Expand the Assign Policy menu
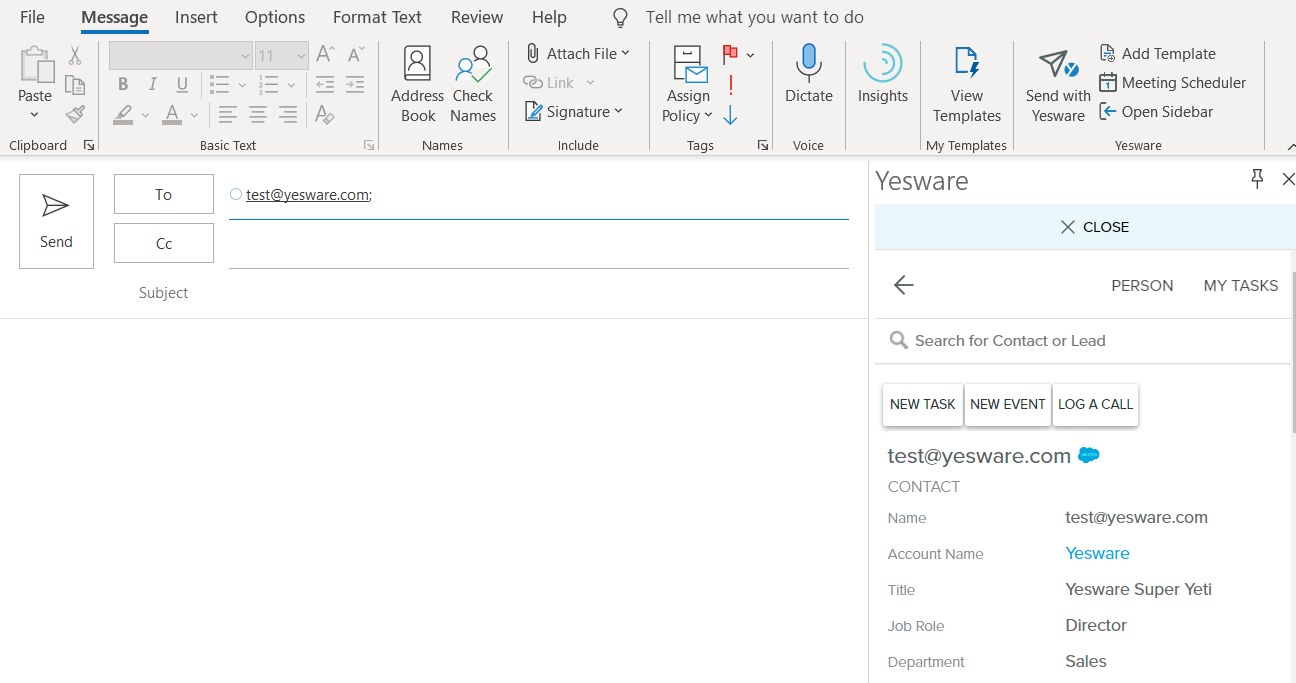Image resolution: width=1296 pixels, height=683 pixels. 688,85
